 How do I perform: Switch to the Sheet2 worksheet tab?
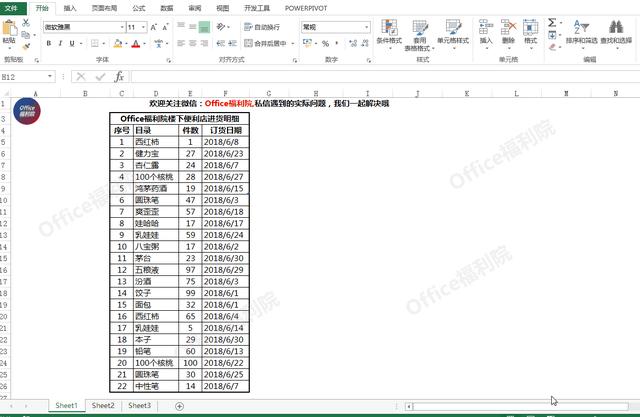[x=103, y=405]
